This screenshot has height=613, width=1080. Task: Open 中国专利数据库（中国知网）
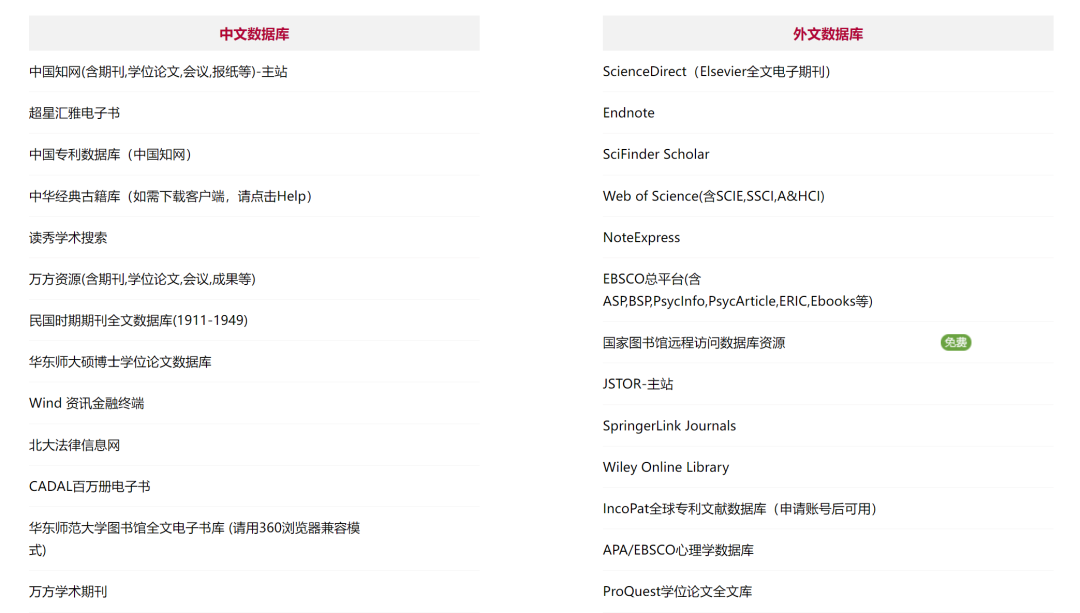click(110, 154)
